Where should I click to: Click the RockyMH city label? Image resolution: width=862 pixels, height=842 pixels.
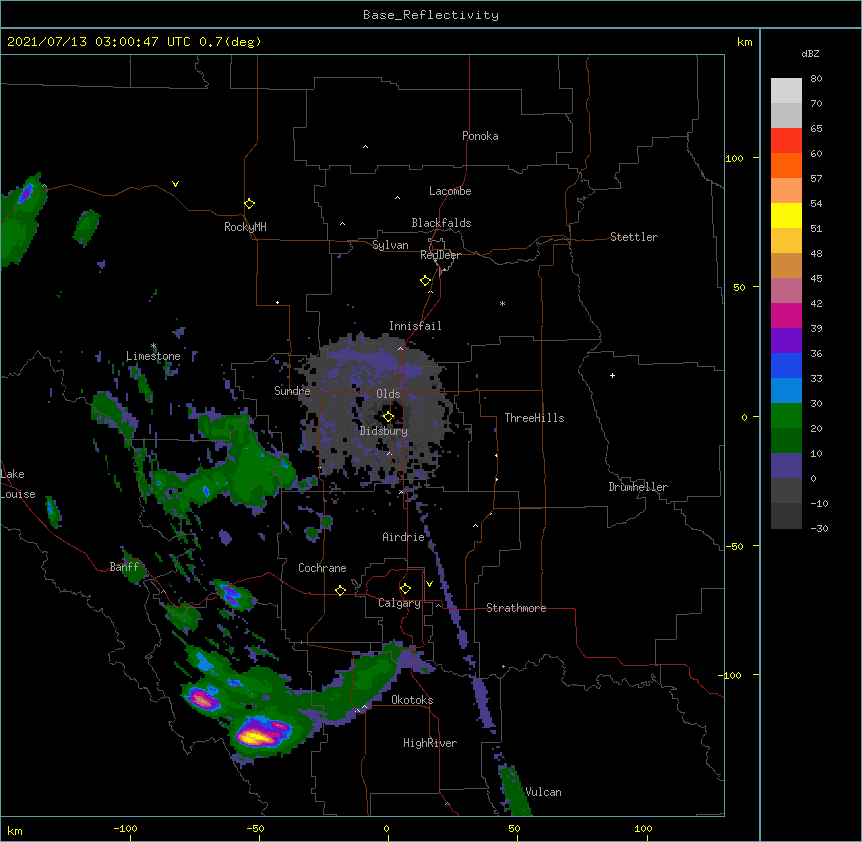pyautogui.click(x=245, y=227)
